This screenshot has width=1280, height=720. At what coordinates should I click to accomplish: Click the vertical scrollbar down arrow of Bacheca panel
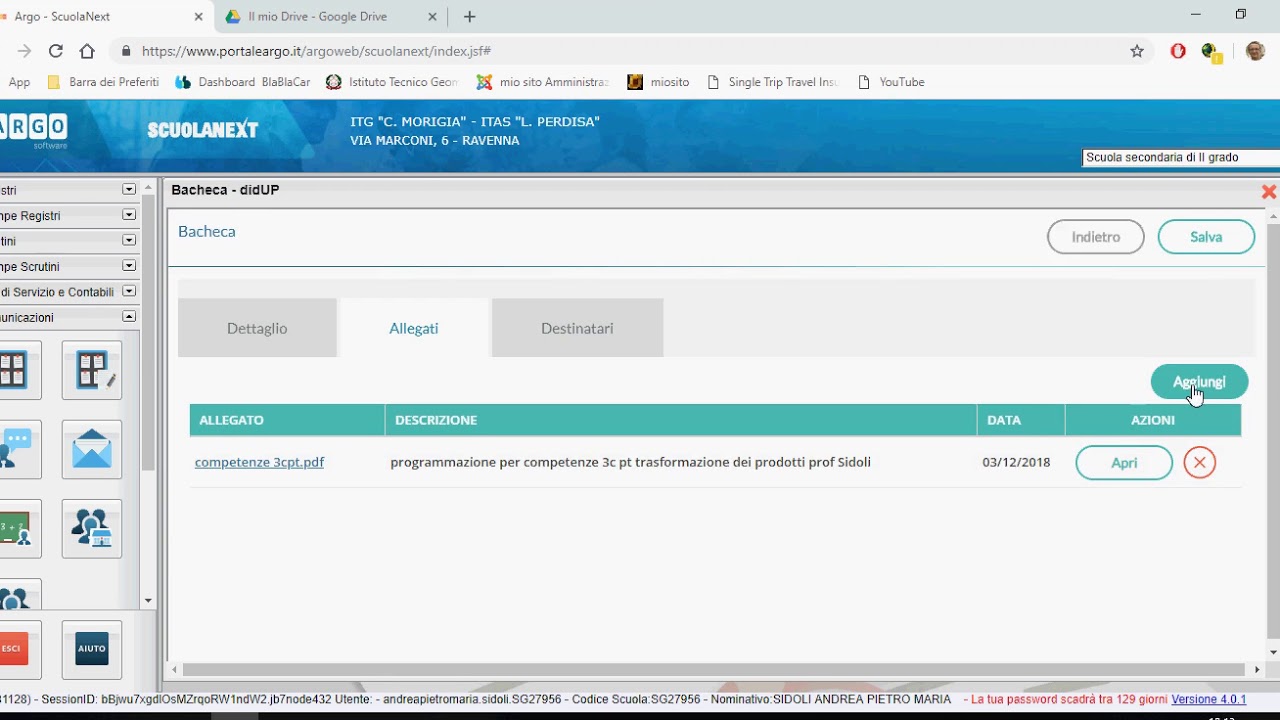(x=1273, y=652)
